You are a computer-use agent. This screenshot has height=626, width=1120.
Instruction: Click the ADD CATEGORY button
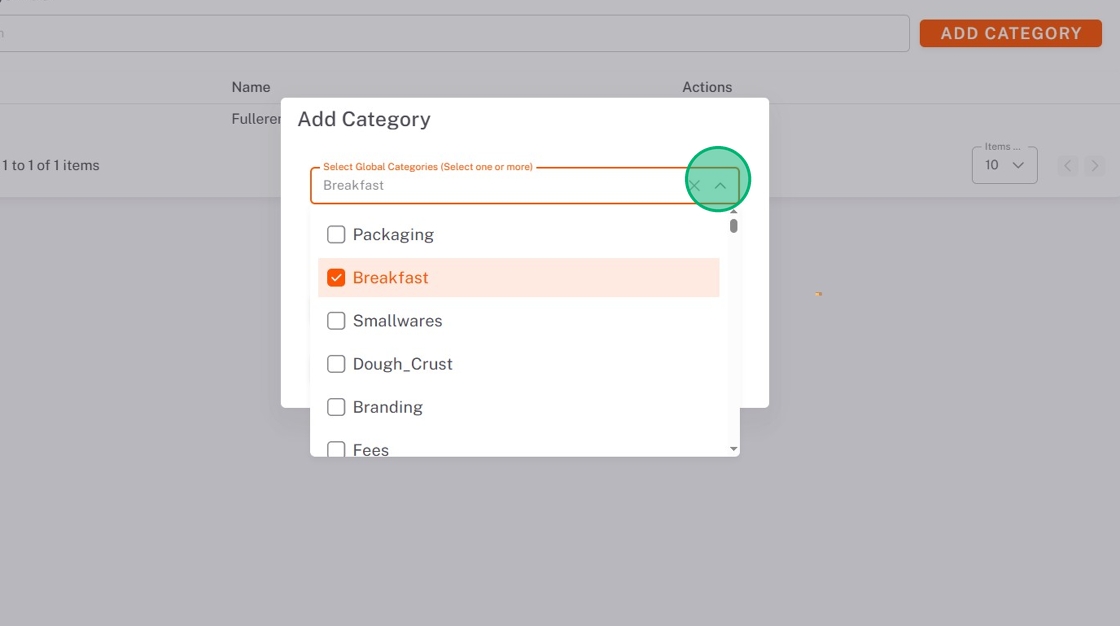1010,33
